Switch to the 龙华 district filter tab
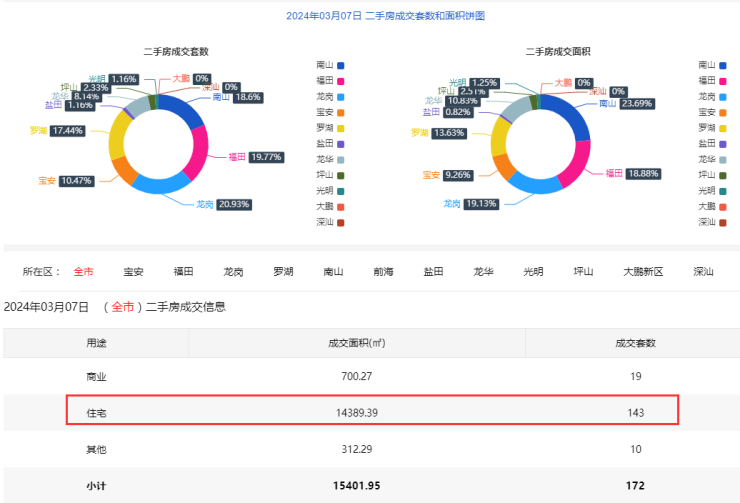The height and width of the screenshot is (503, 740). click(483, 272)
